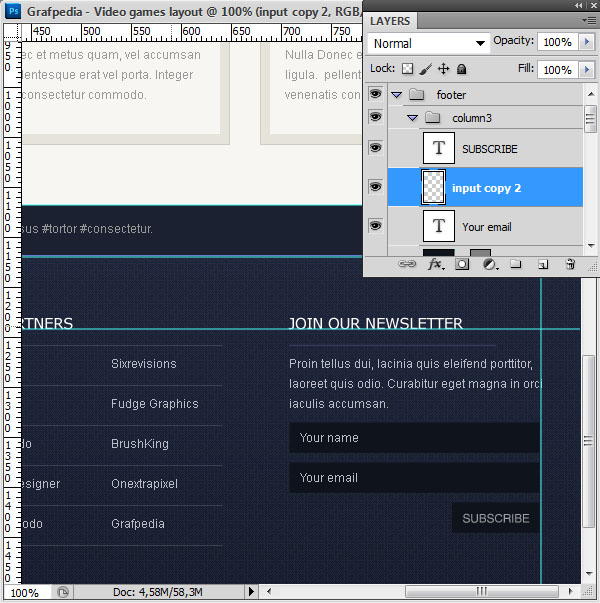Click the Layers panel scroll up arrow
This screenshot has height=603, width=600.
591,94
